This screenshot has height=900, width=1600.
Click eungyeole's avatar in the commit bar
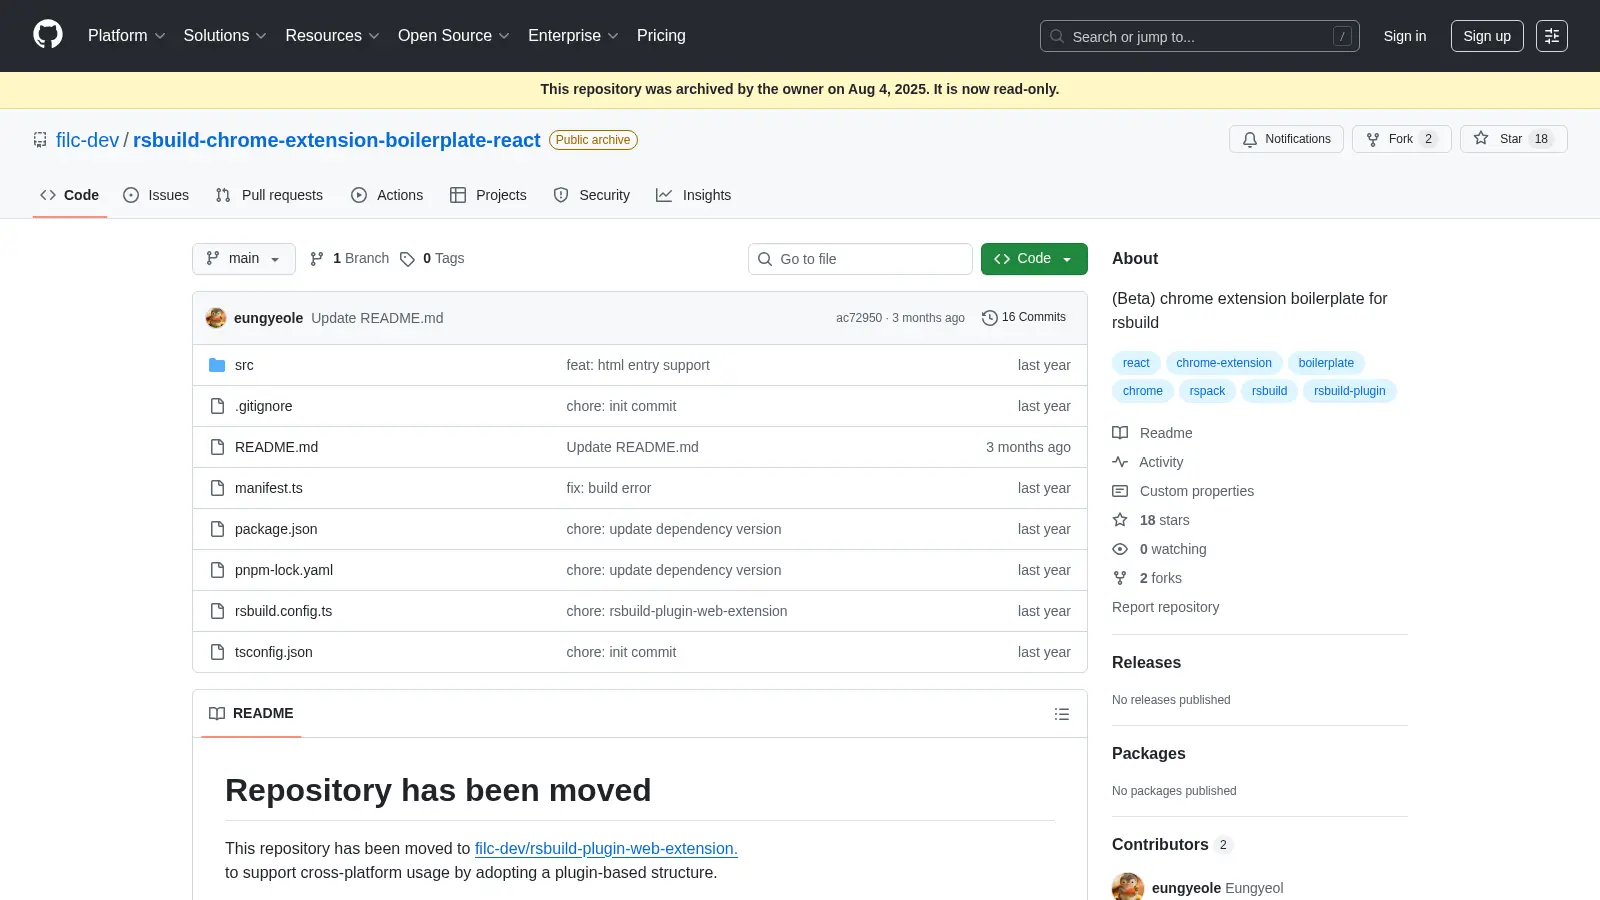click(216, 318)
